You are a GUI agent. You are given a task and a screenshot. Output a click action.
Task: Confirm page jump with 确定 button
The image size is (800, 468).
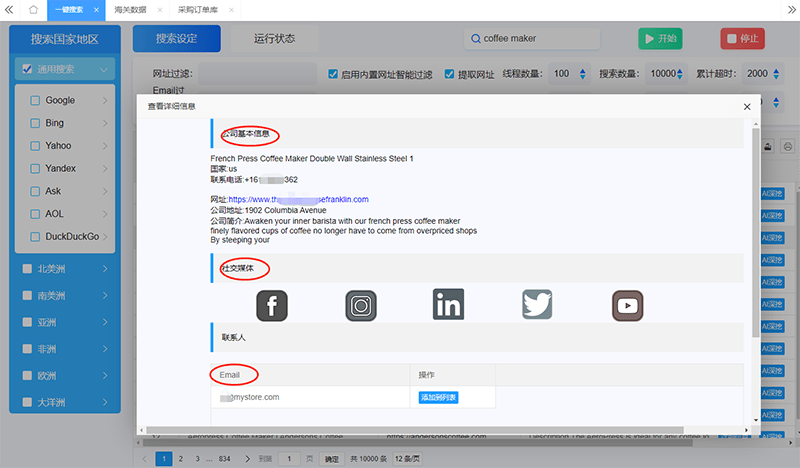coord(332,459)
